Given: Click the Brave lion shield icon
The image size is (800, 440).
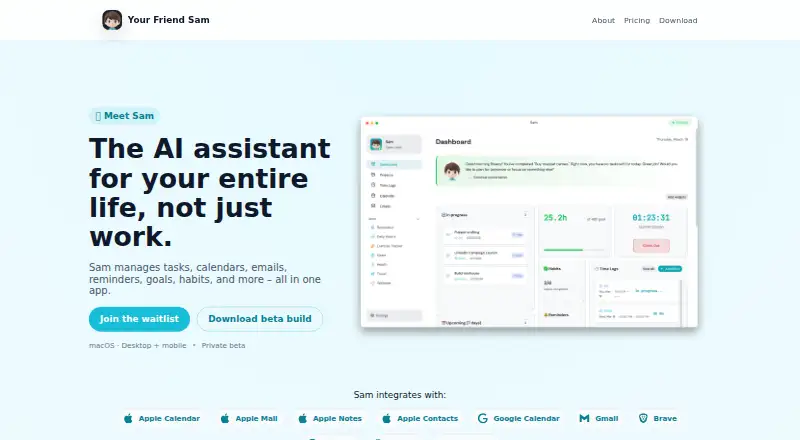Looking at the screenshot, I should coord(643,419).
